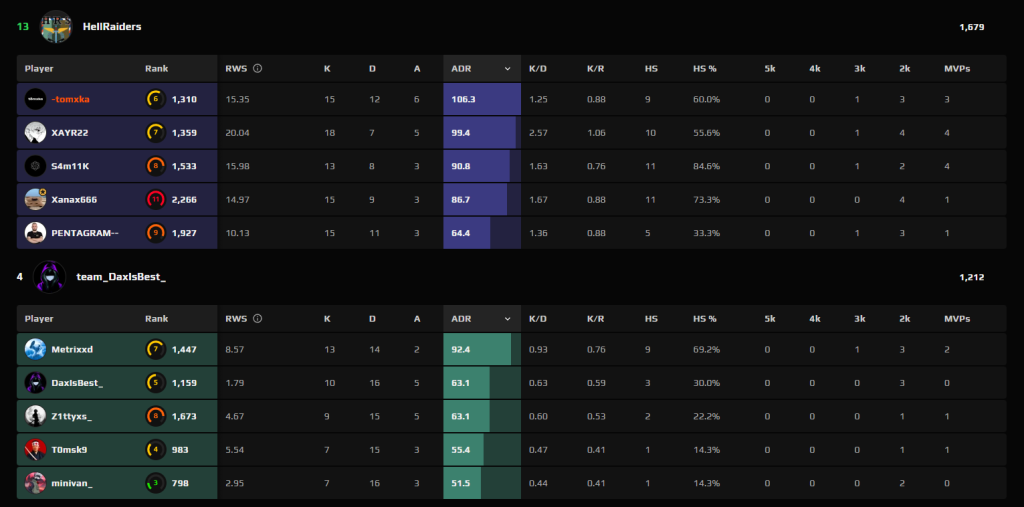Click the team_DaxIsBest_ team avatar
The width and height of the screenshot is (1024, 507).
[49, 276]
